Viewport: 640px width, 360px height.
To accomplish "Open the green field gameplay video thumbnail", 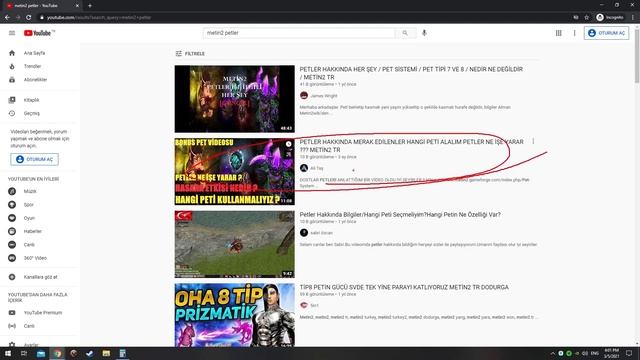I will (x=234, y=244).
